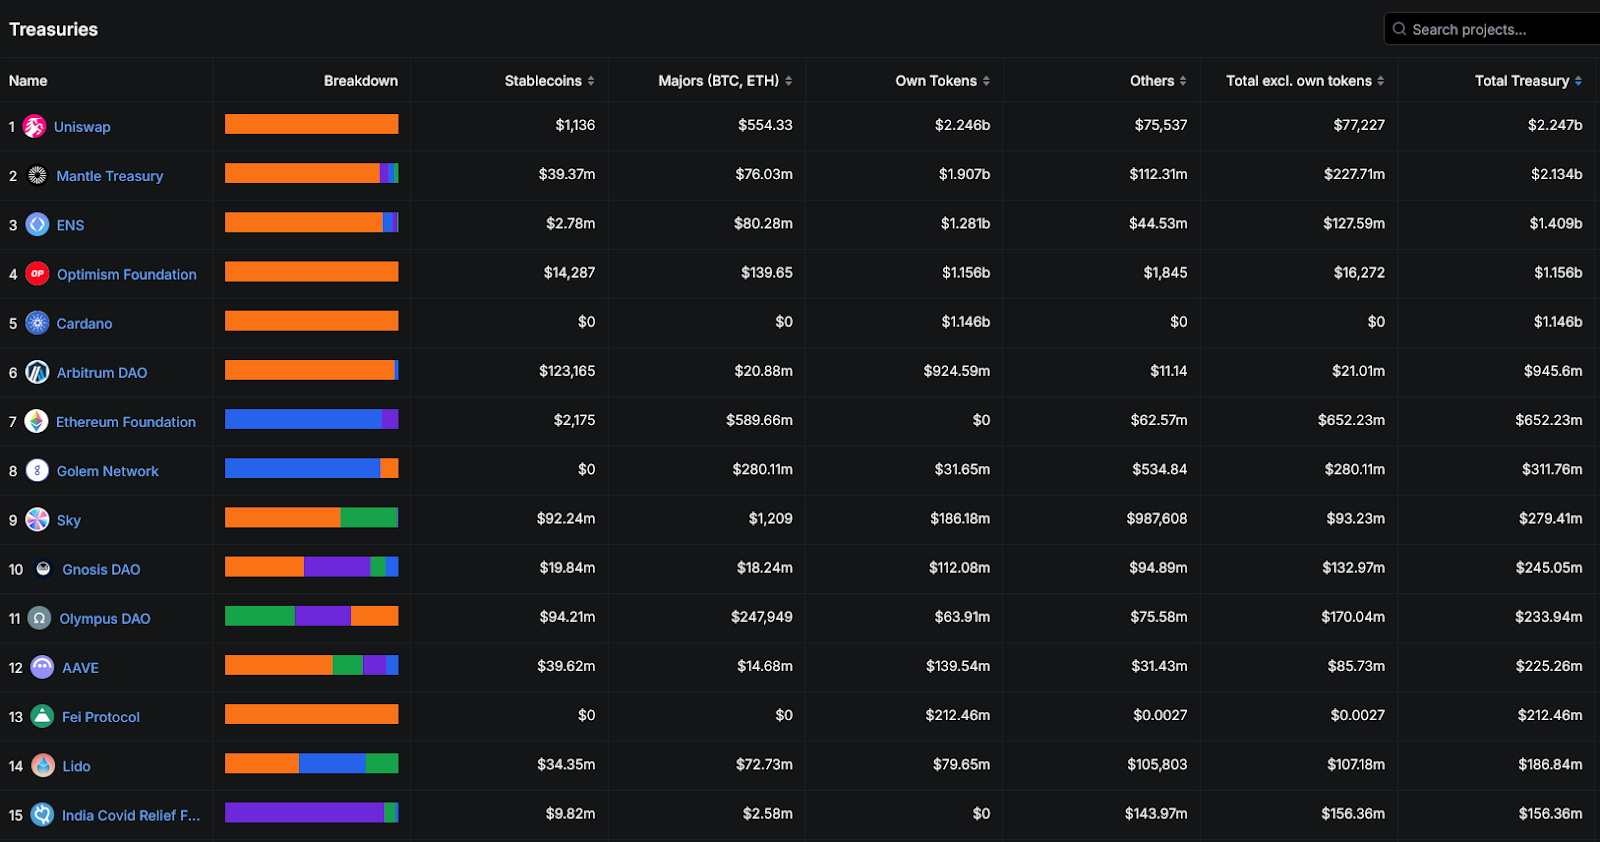The width and height of the screenshot is (1600, 842).
Task: Click the Optimism Foundation red OP icon
Action: 37,274
